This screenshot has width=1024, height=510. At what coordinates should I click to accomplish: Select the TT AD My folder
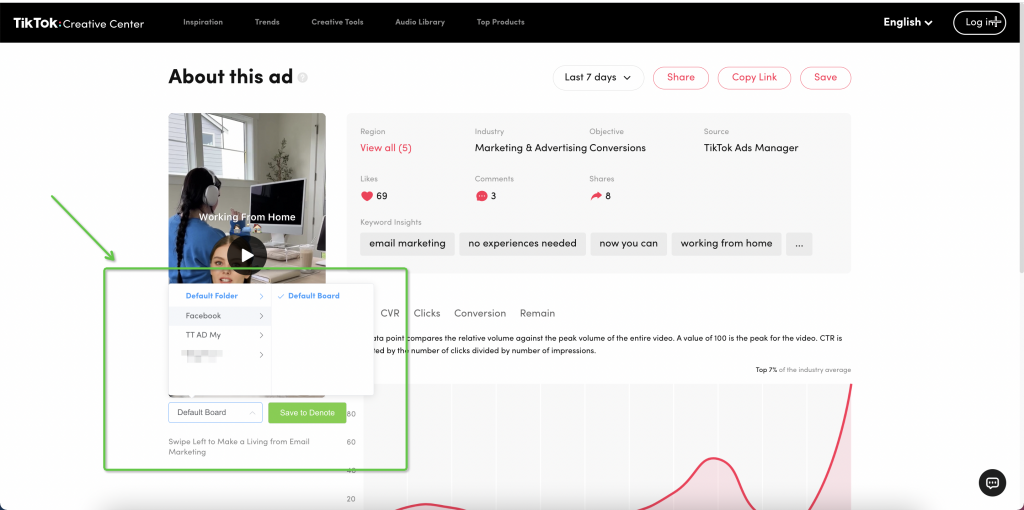point(220,335)
